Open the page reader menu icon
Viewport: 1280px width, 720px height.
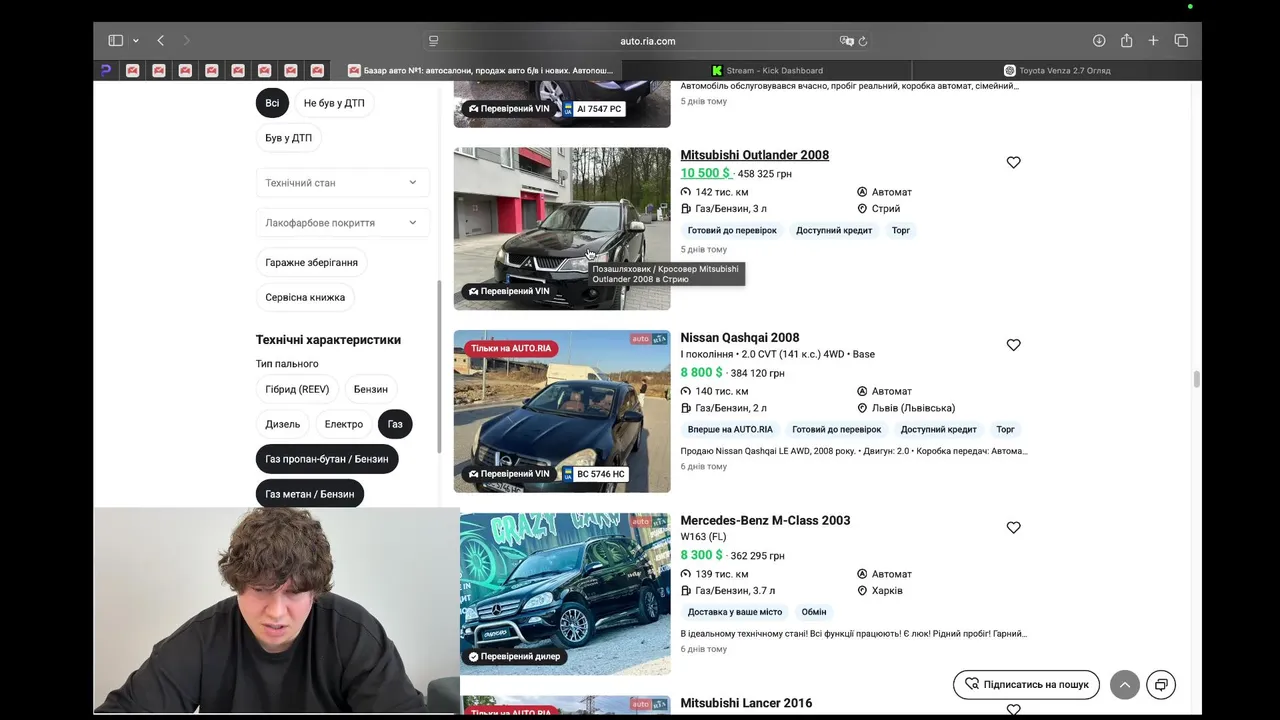click(434, 41)
